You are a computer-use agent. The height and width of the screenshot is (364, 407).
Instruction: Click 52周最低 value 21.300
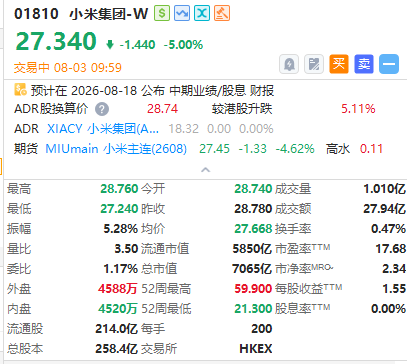[253, 309]
